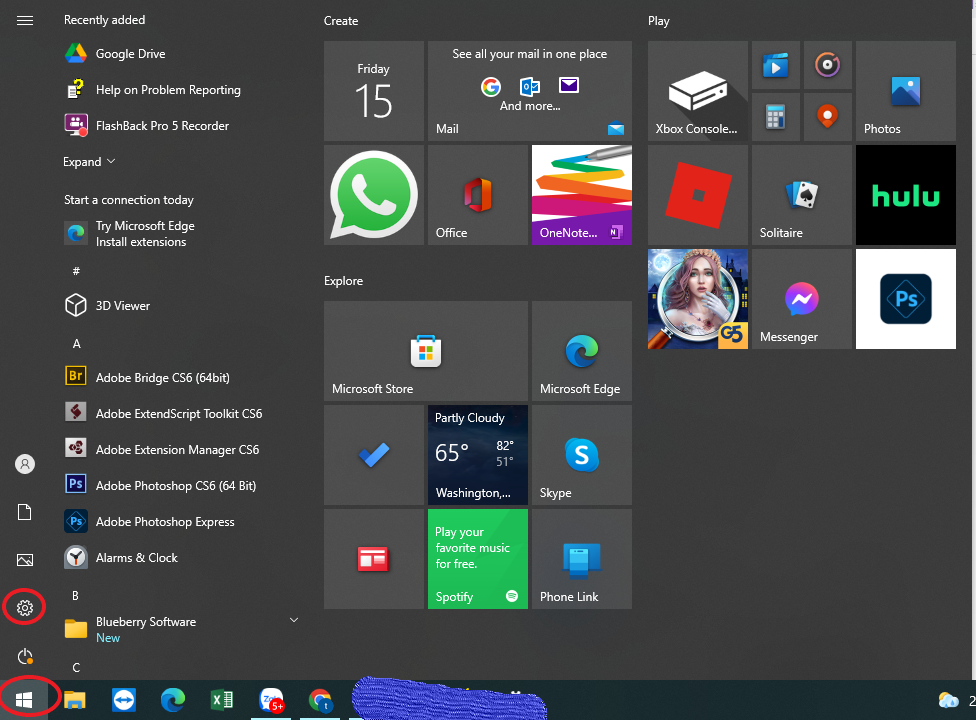This screenshot has width=976, height=720.
Task: Expand the Recently added list
Action: (x=89, y=162)
